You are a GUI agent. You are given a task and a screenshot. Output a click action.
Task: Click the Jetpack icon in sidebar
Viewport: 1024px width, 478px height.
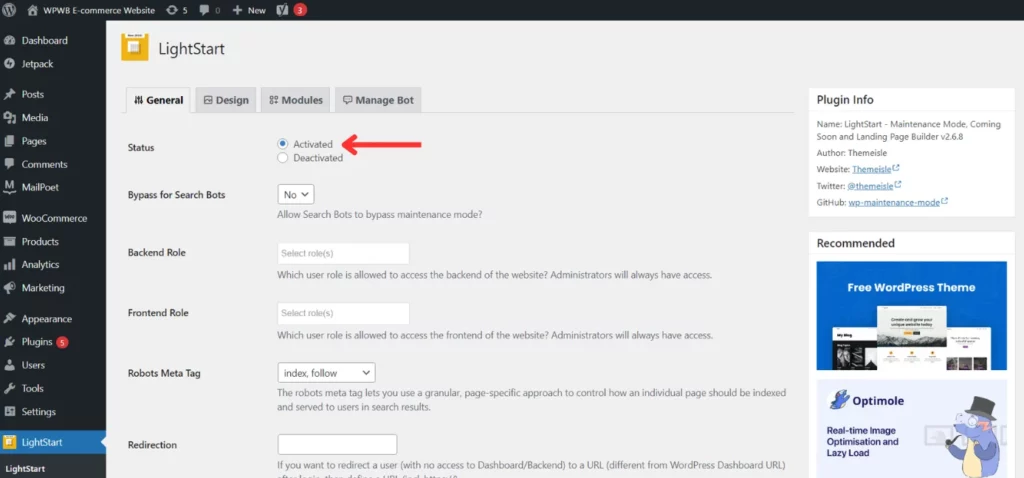pyautogui.click(x=9, y=64)
